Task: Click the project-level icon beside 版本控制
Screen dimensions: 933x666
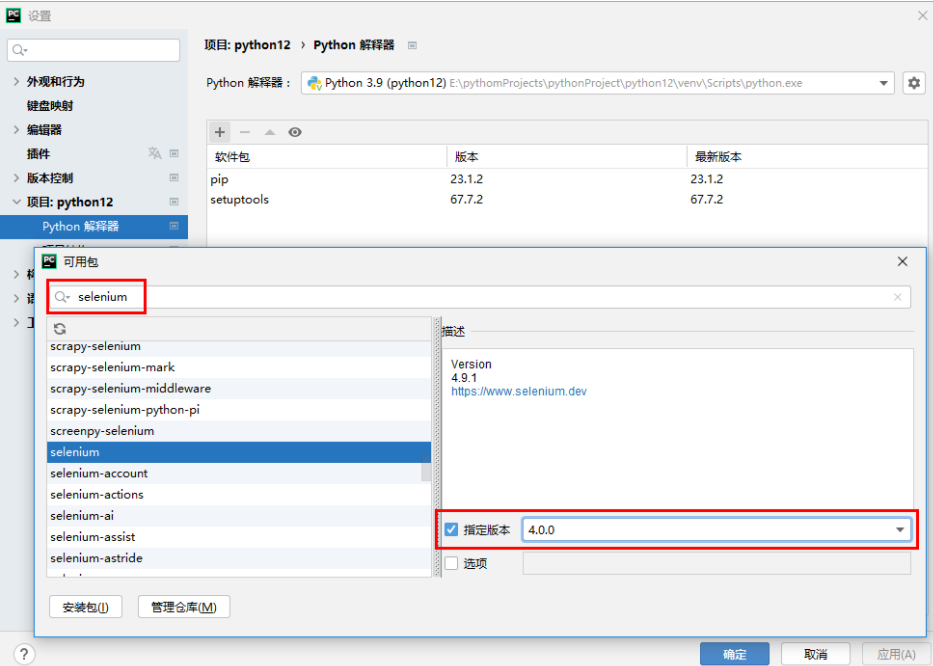Action: (174, 177)
